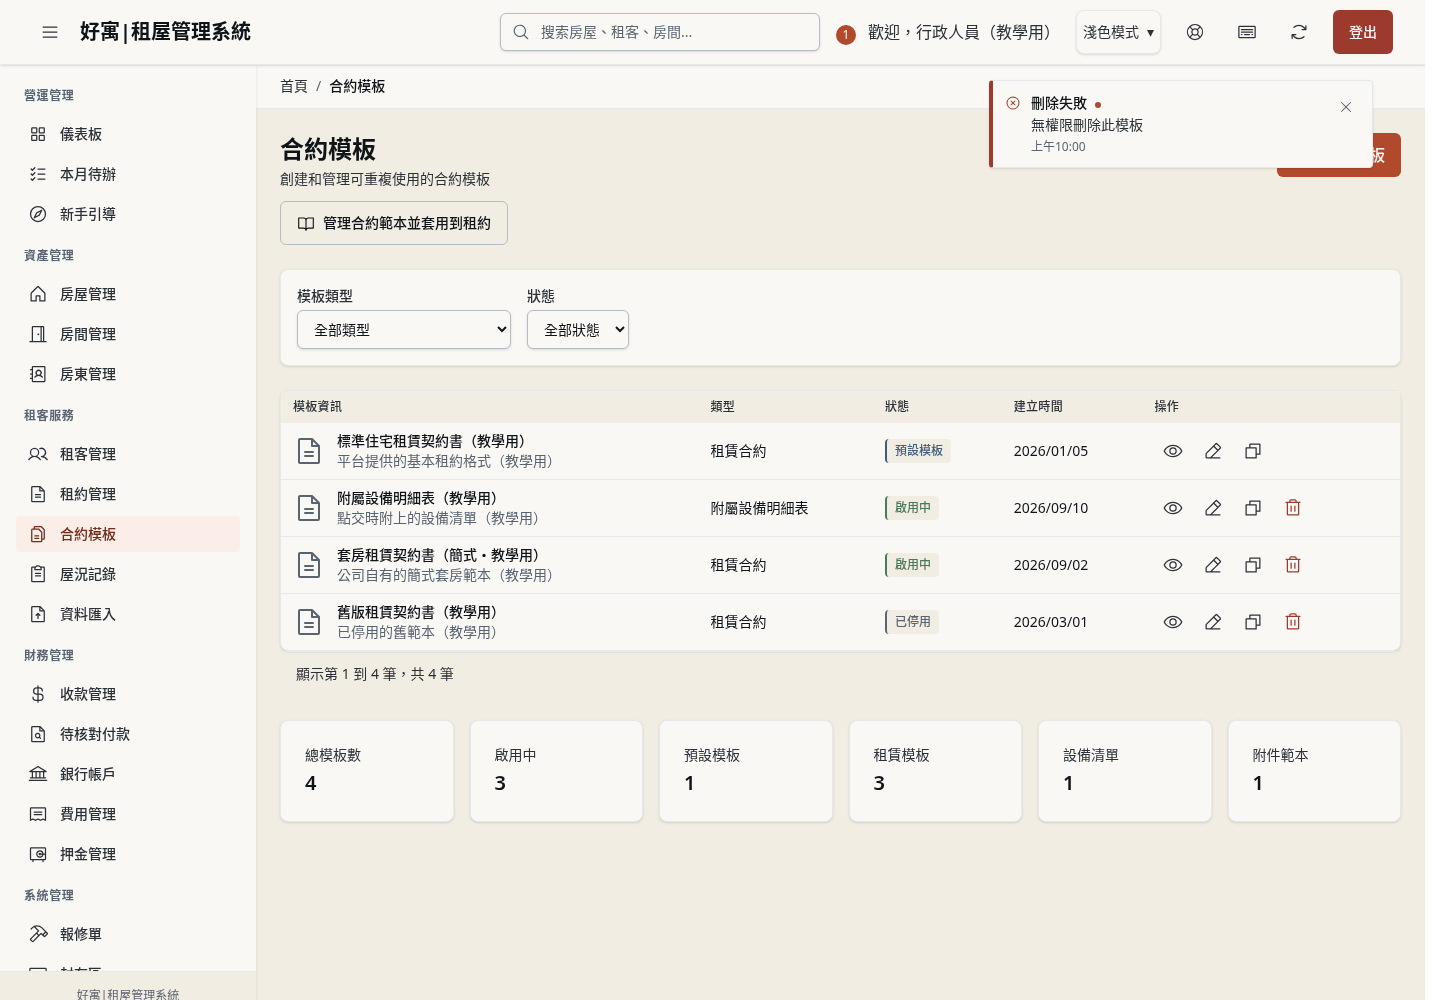Click the help lifebuoy icon in header
This screenshot has width=1440, height=1000.
click(1195, 32)
